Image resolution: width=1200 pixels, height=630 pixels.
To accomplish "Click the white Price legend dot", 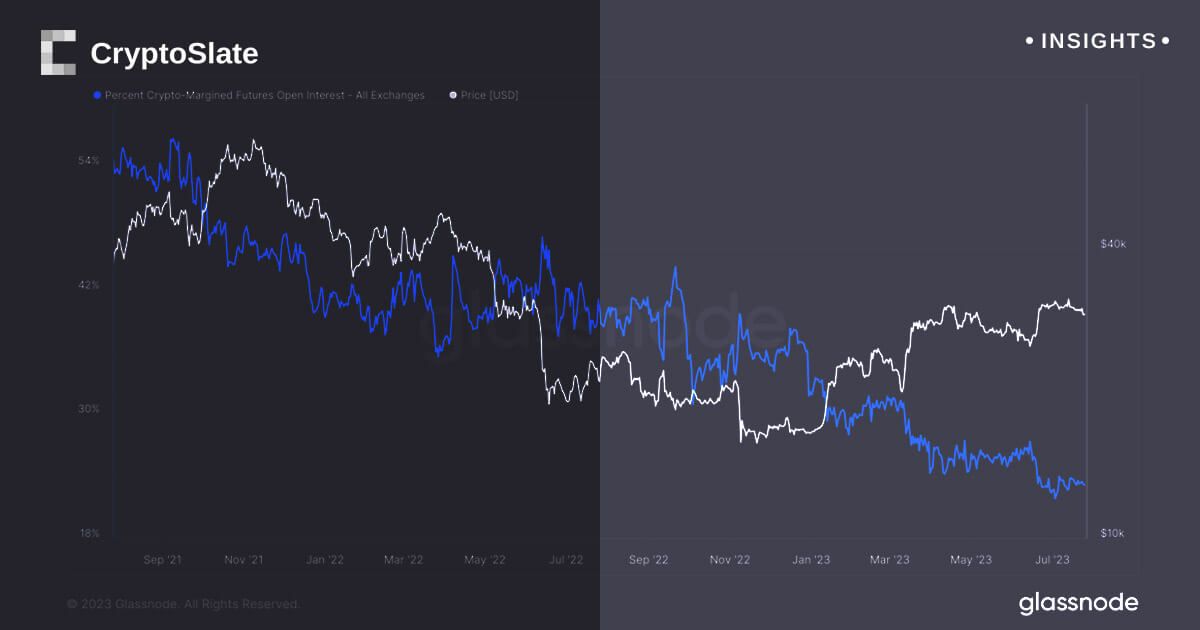I will [x=453, y=95].
